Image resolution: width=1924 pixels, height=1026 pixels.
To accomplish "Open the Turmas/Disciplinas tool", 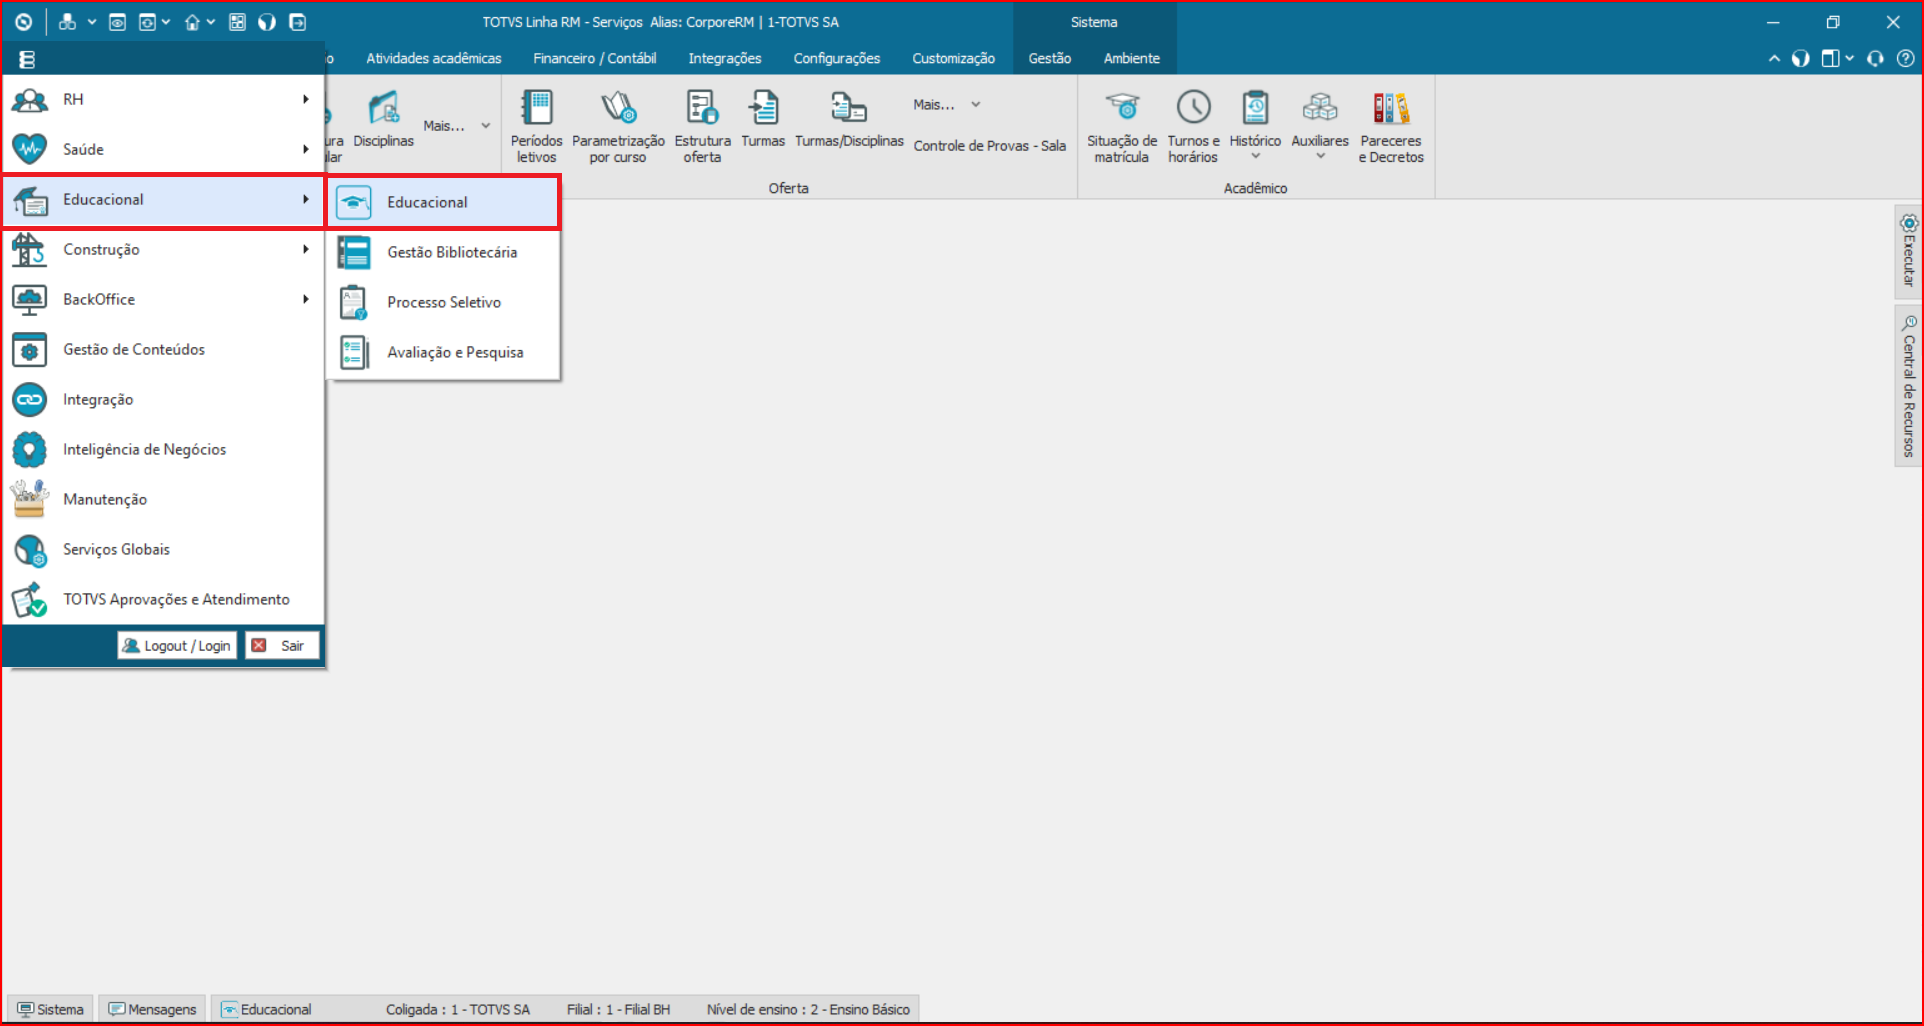I will pyautogui.click(x=849, y=120).
